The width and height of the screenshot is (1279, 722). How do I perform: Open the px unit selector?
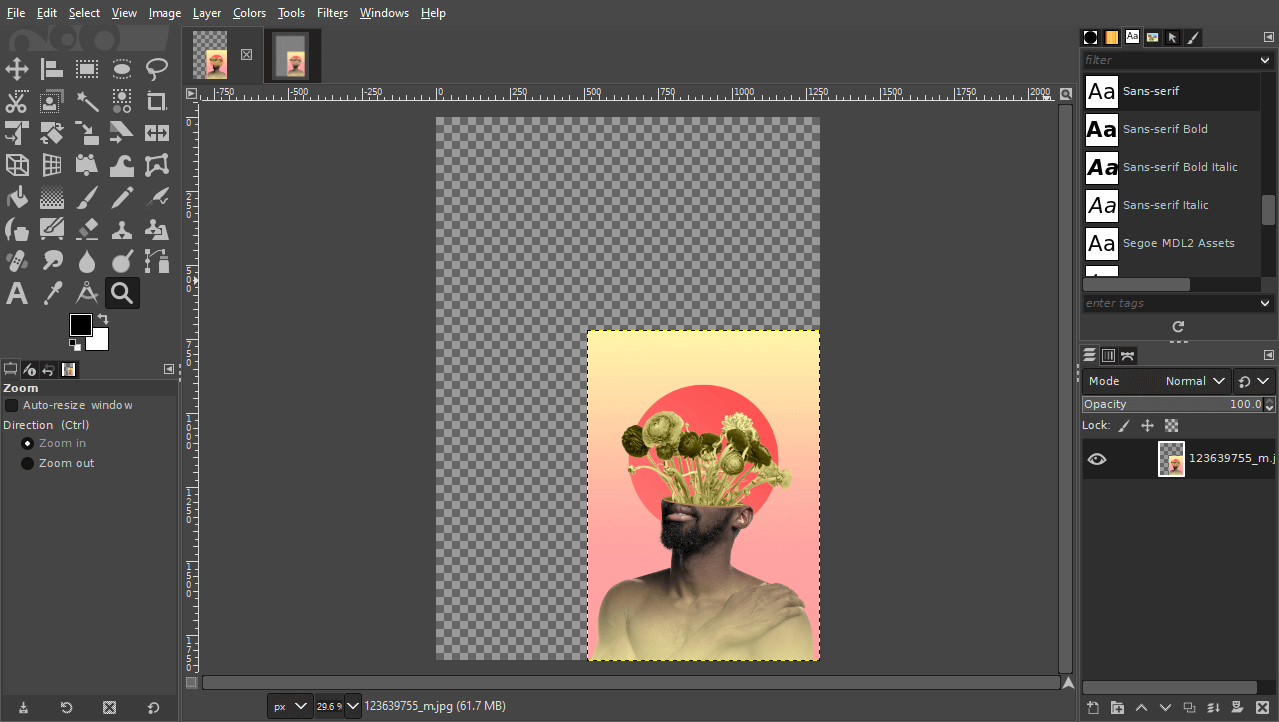(289, 706)
